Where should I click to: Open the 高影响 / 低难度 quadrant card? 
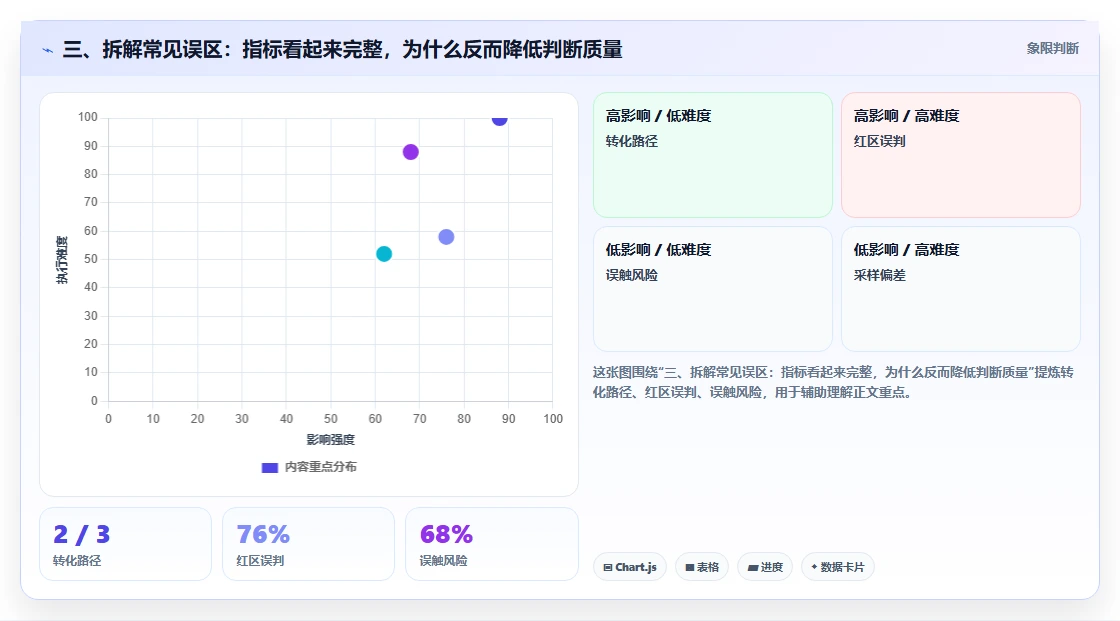point(713,155)
